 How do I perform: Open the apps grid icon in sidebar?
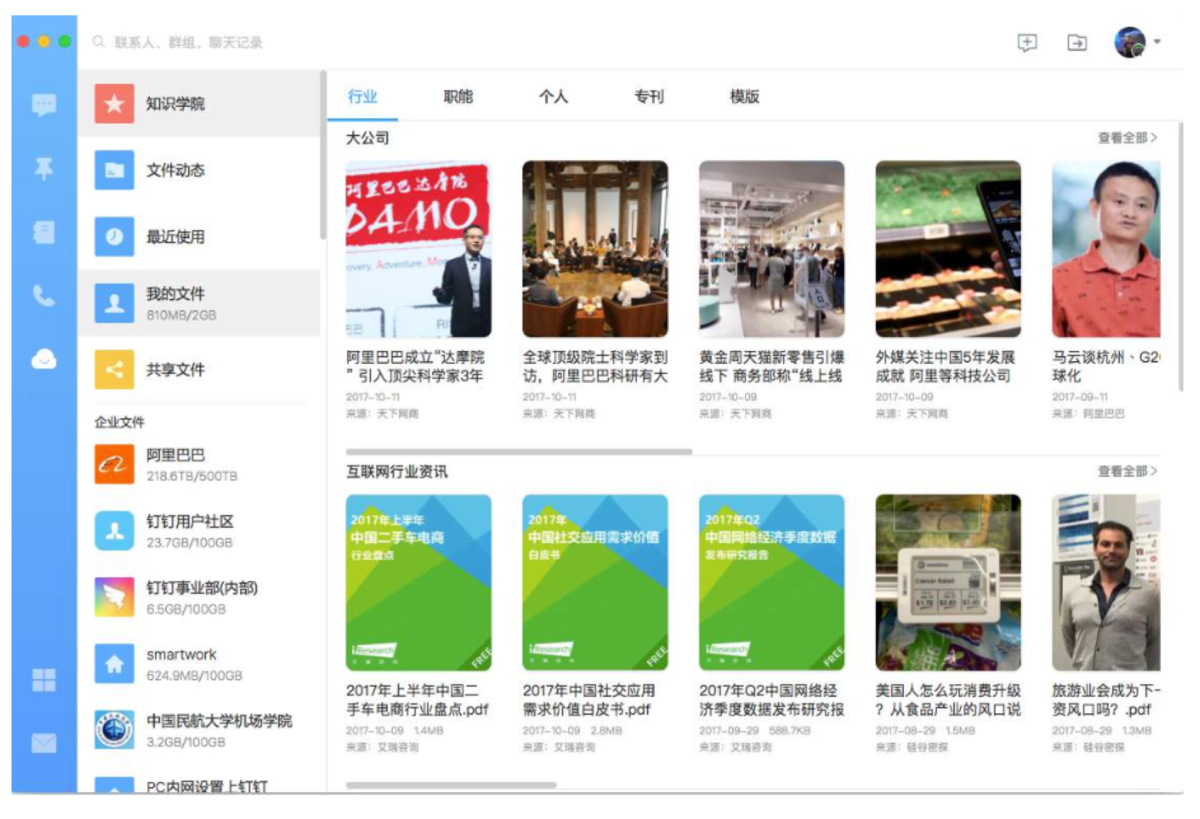click(x=44, y=681)
